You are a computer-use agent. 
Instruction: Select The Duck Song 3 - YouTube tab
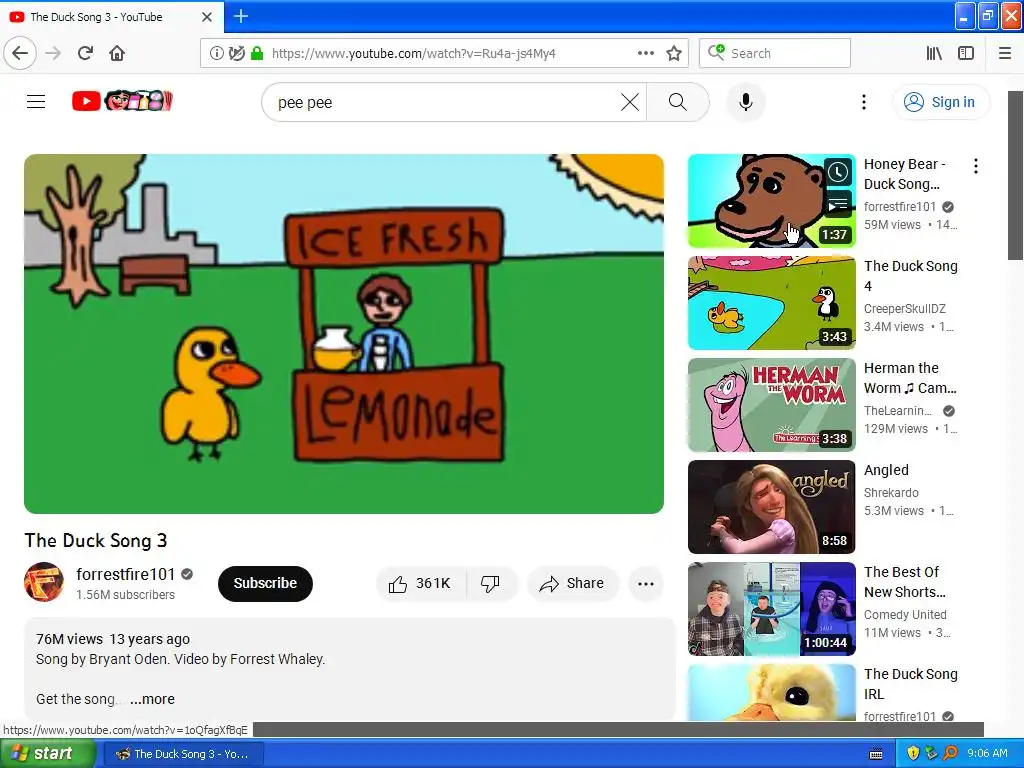pos(111,17)
